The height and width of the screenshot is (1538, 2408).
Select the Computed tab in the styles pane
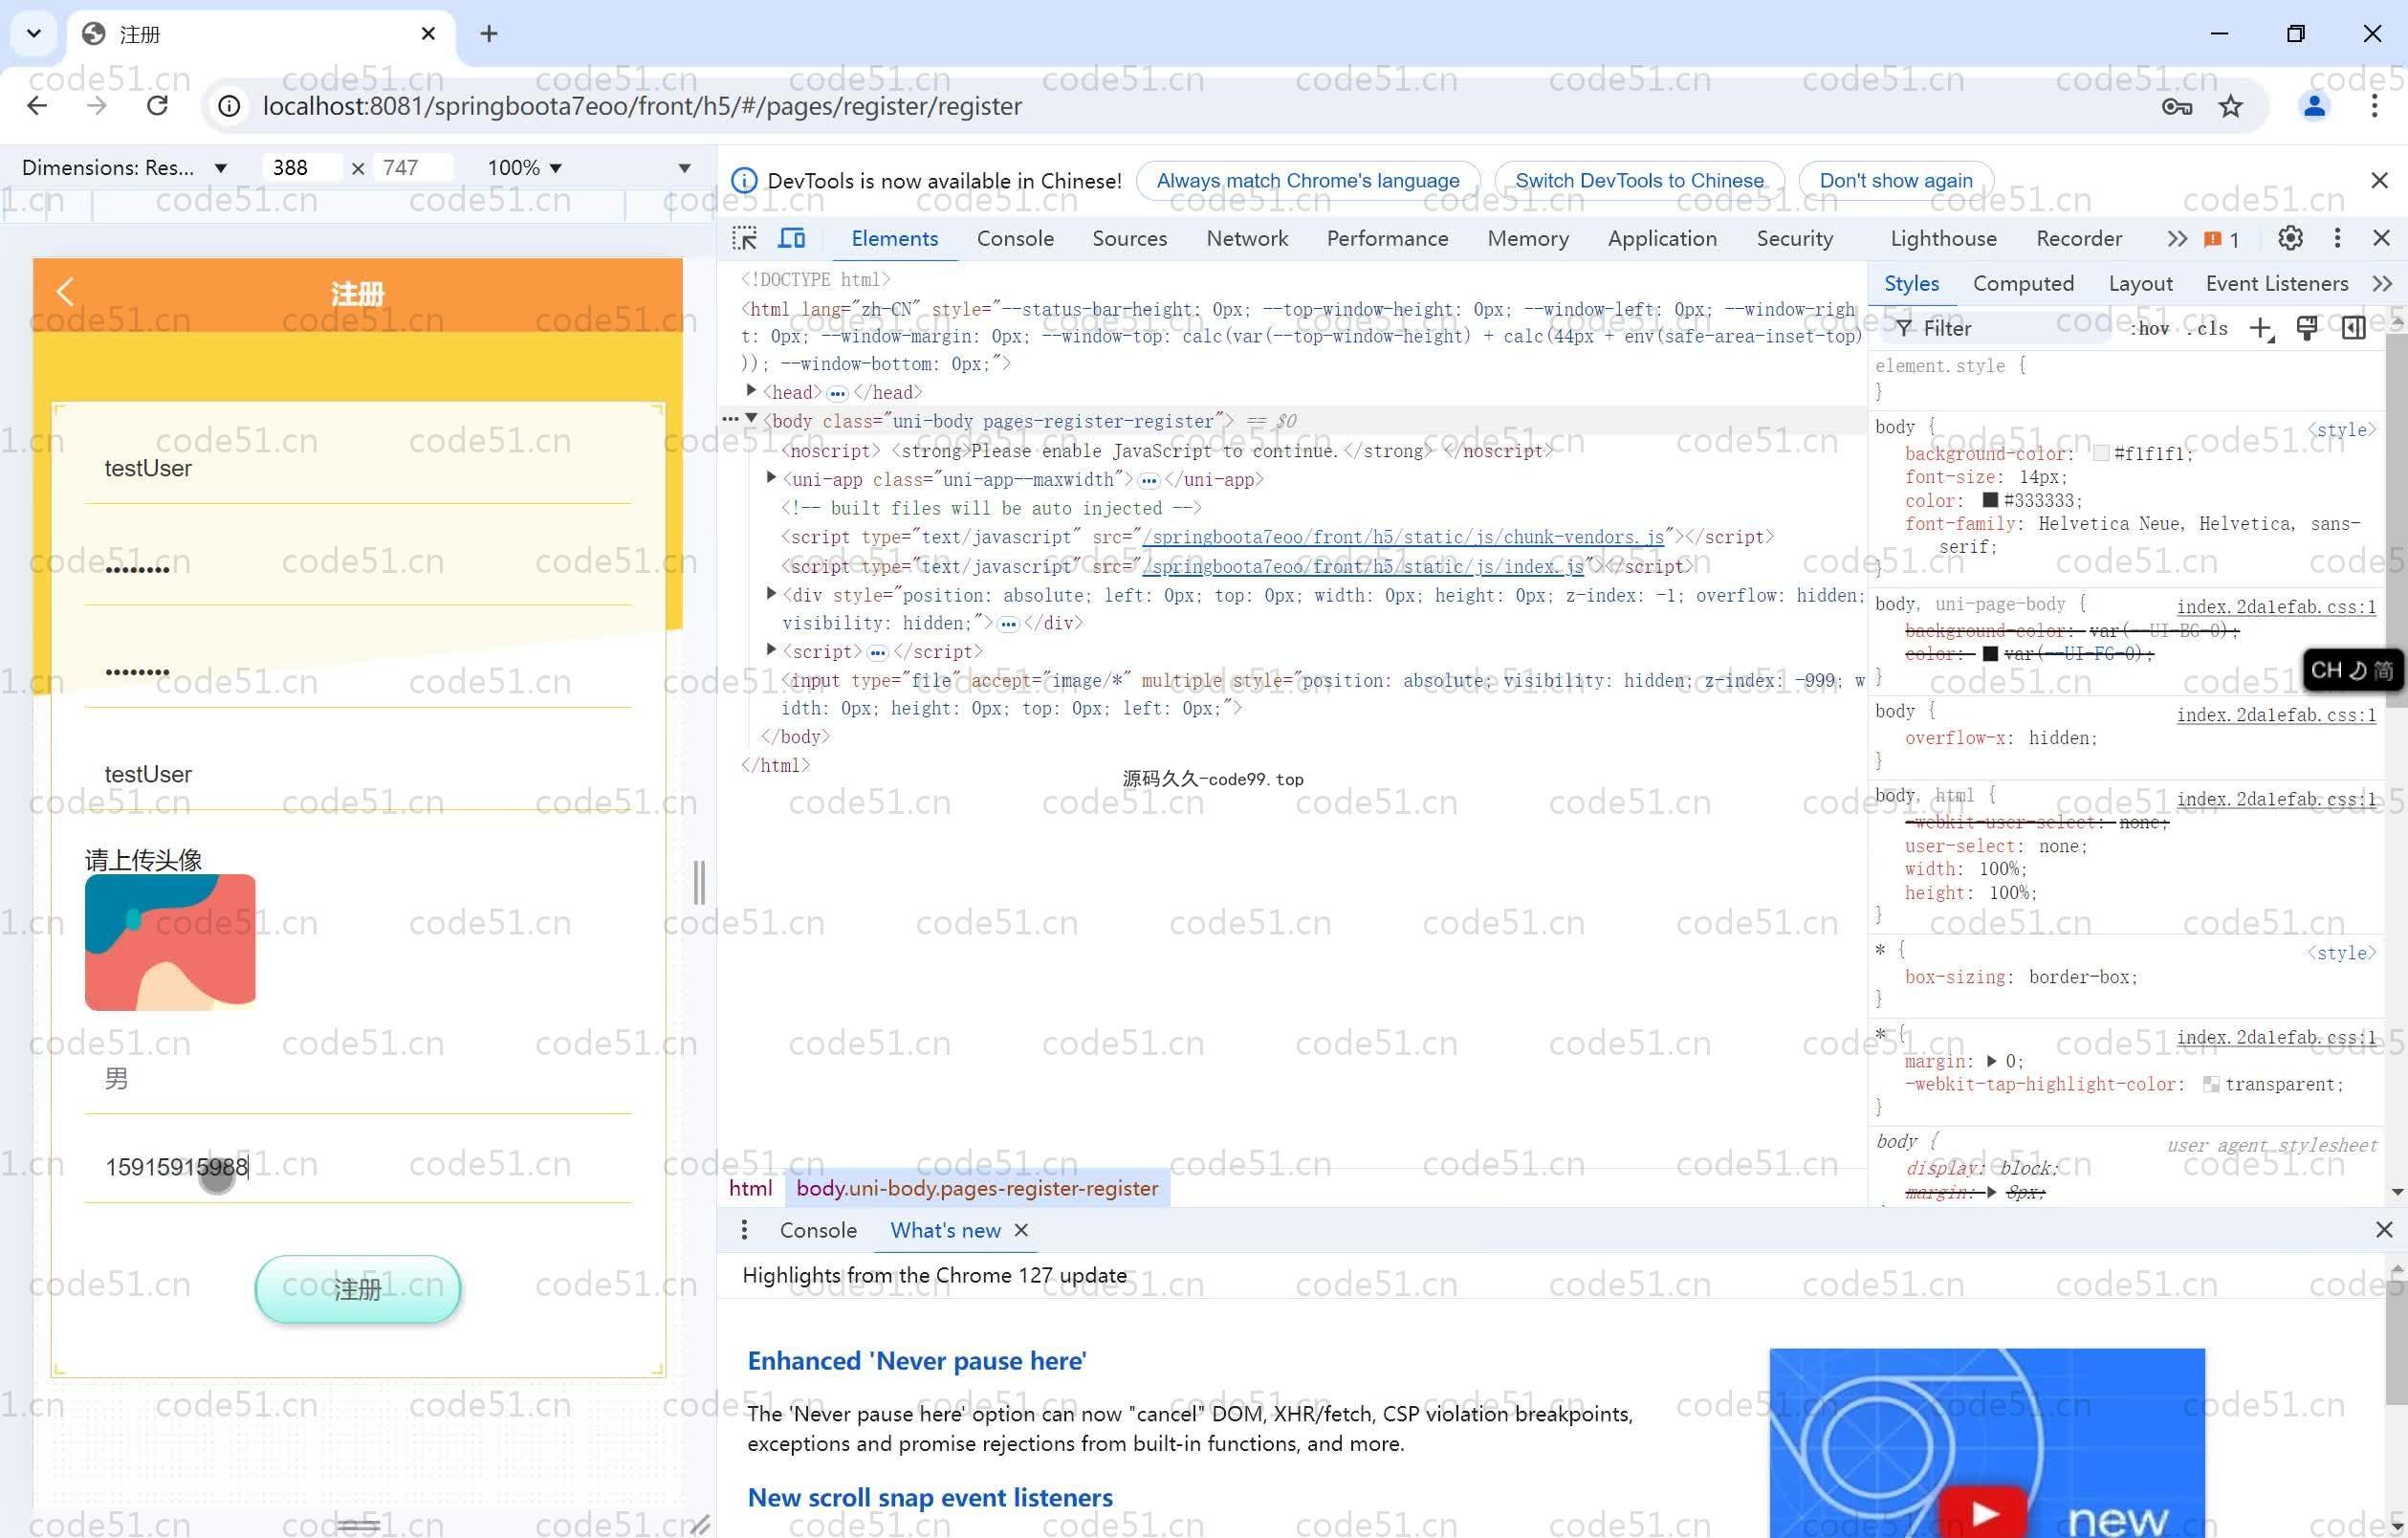click(x=2023, y=284)
